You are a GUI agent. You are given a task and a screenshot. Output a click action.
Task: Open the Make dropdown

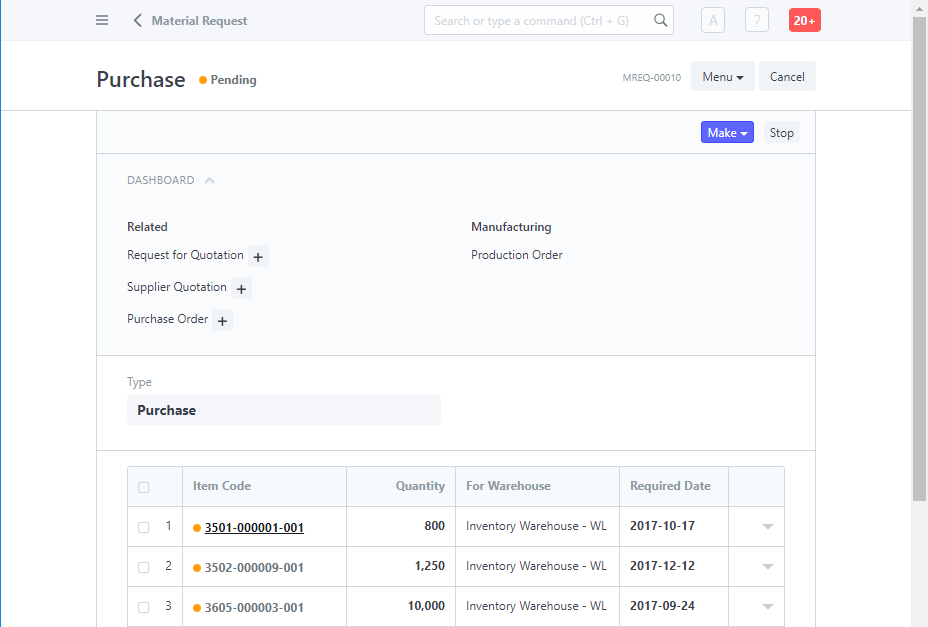click(x=727, y=133)
